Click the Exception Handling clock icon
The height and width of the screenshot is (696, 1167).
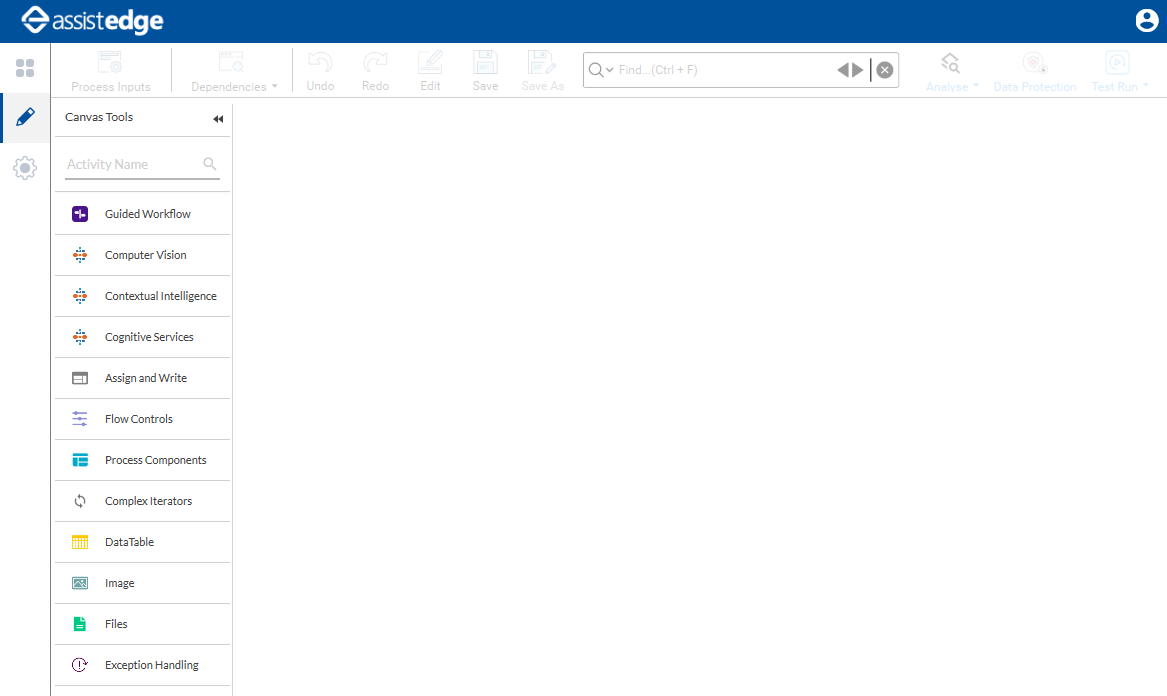click(80, 665)
